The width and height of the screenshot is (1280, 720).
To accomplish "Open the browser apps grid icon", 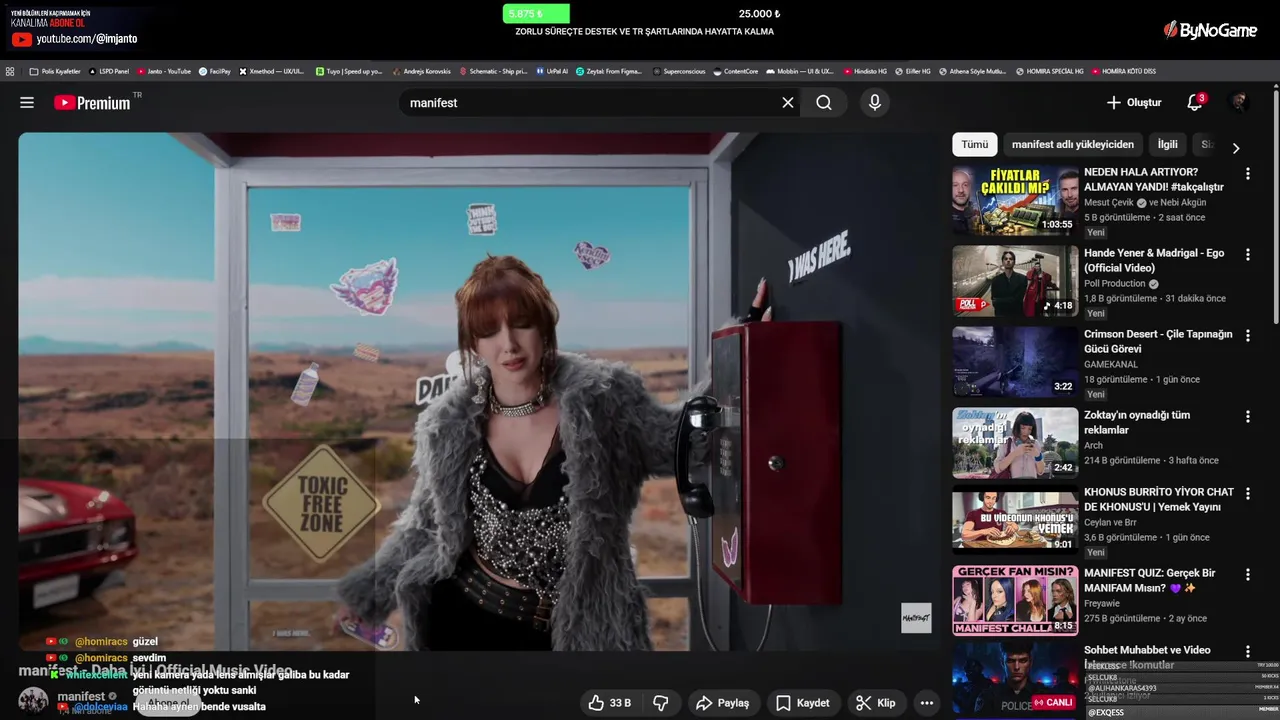I will tap(10, 72).
